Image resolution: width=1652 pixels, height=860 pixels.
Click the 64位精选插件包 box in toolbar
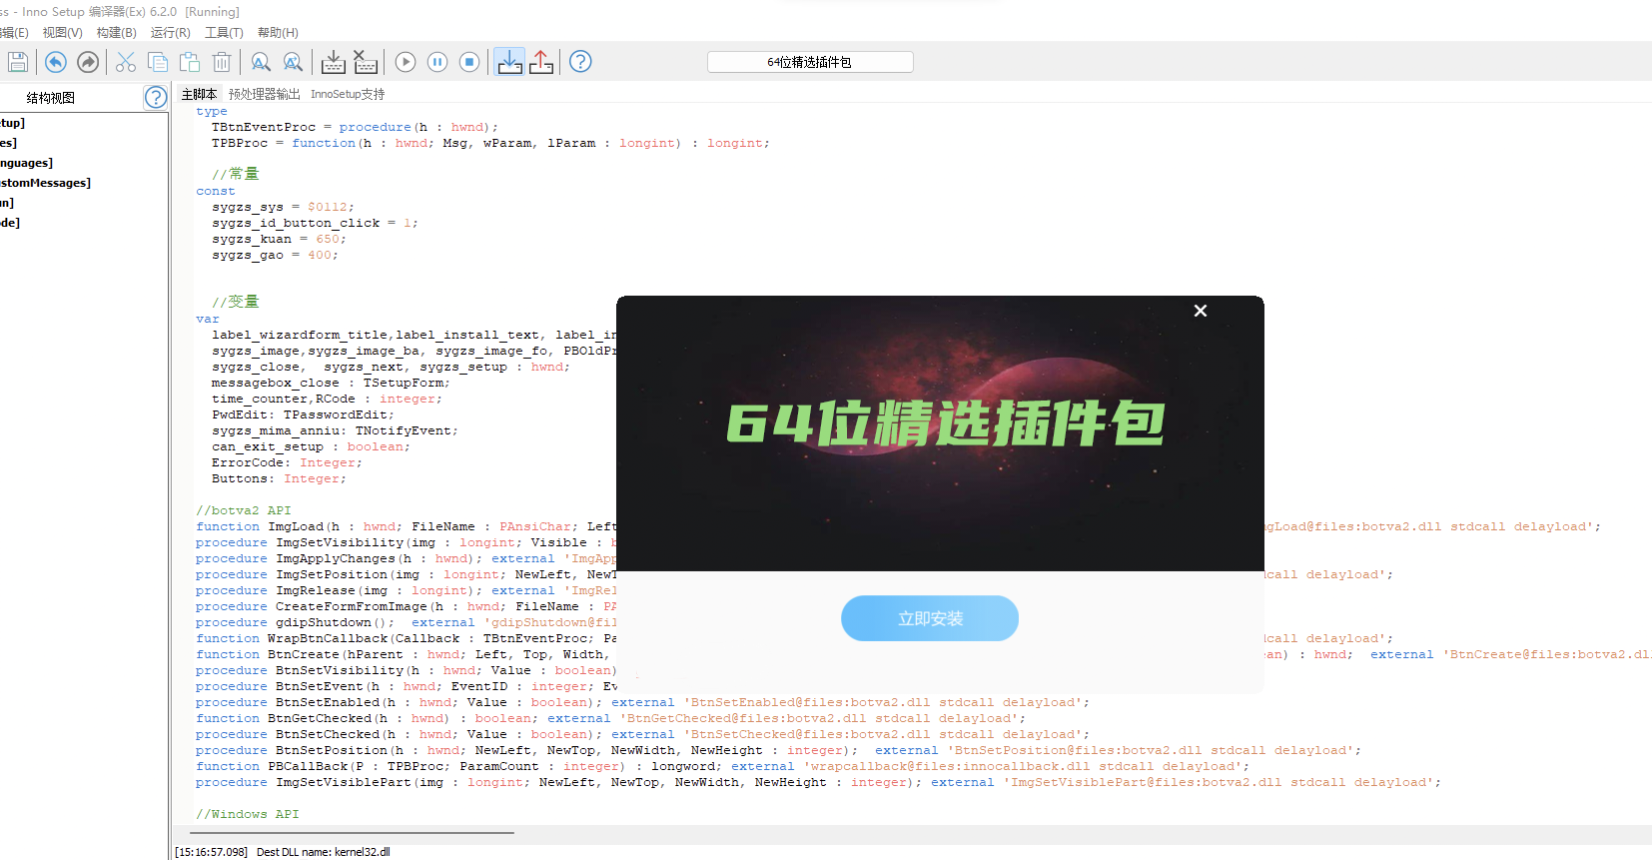[x=810, y=62]
